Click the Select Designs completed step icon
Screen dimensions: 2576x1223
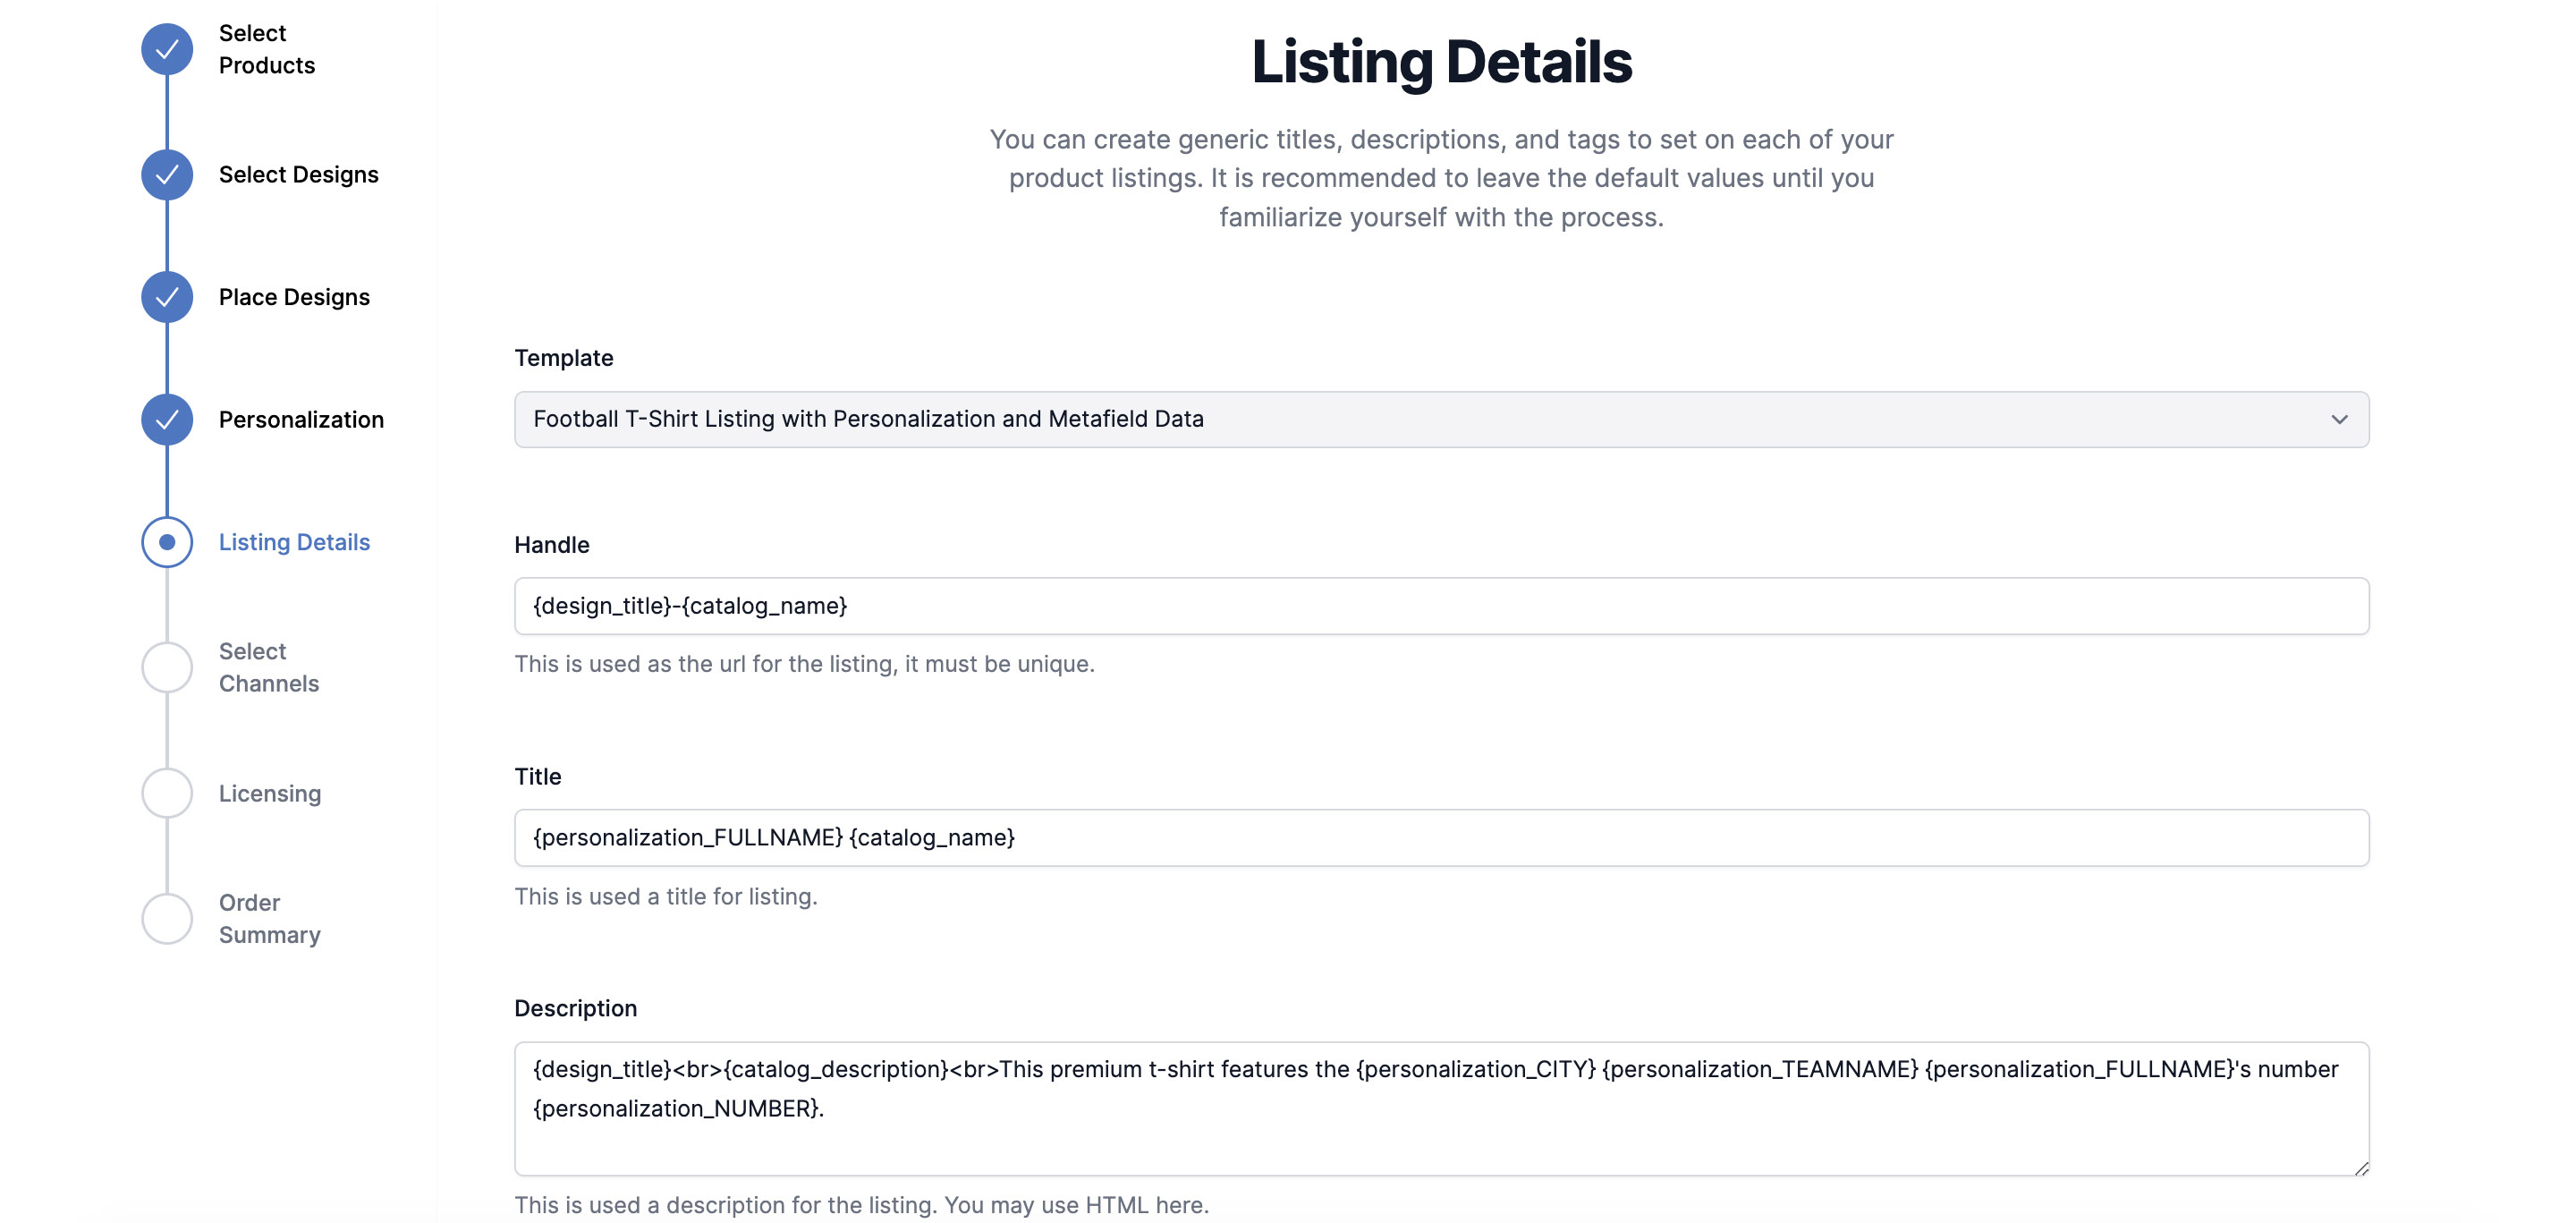click(167, 175)
